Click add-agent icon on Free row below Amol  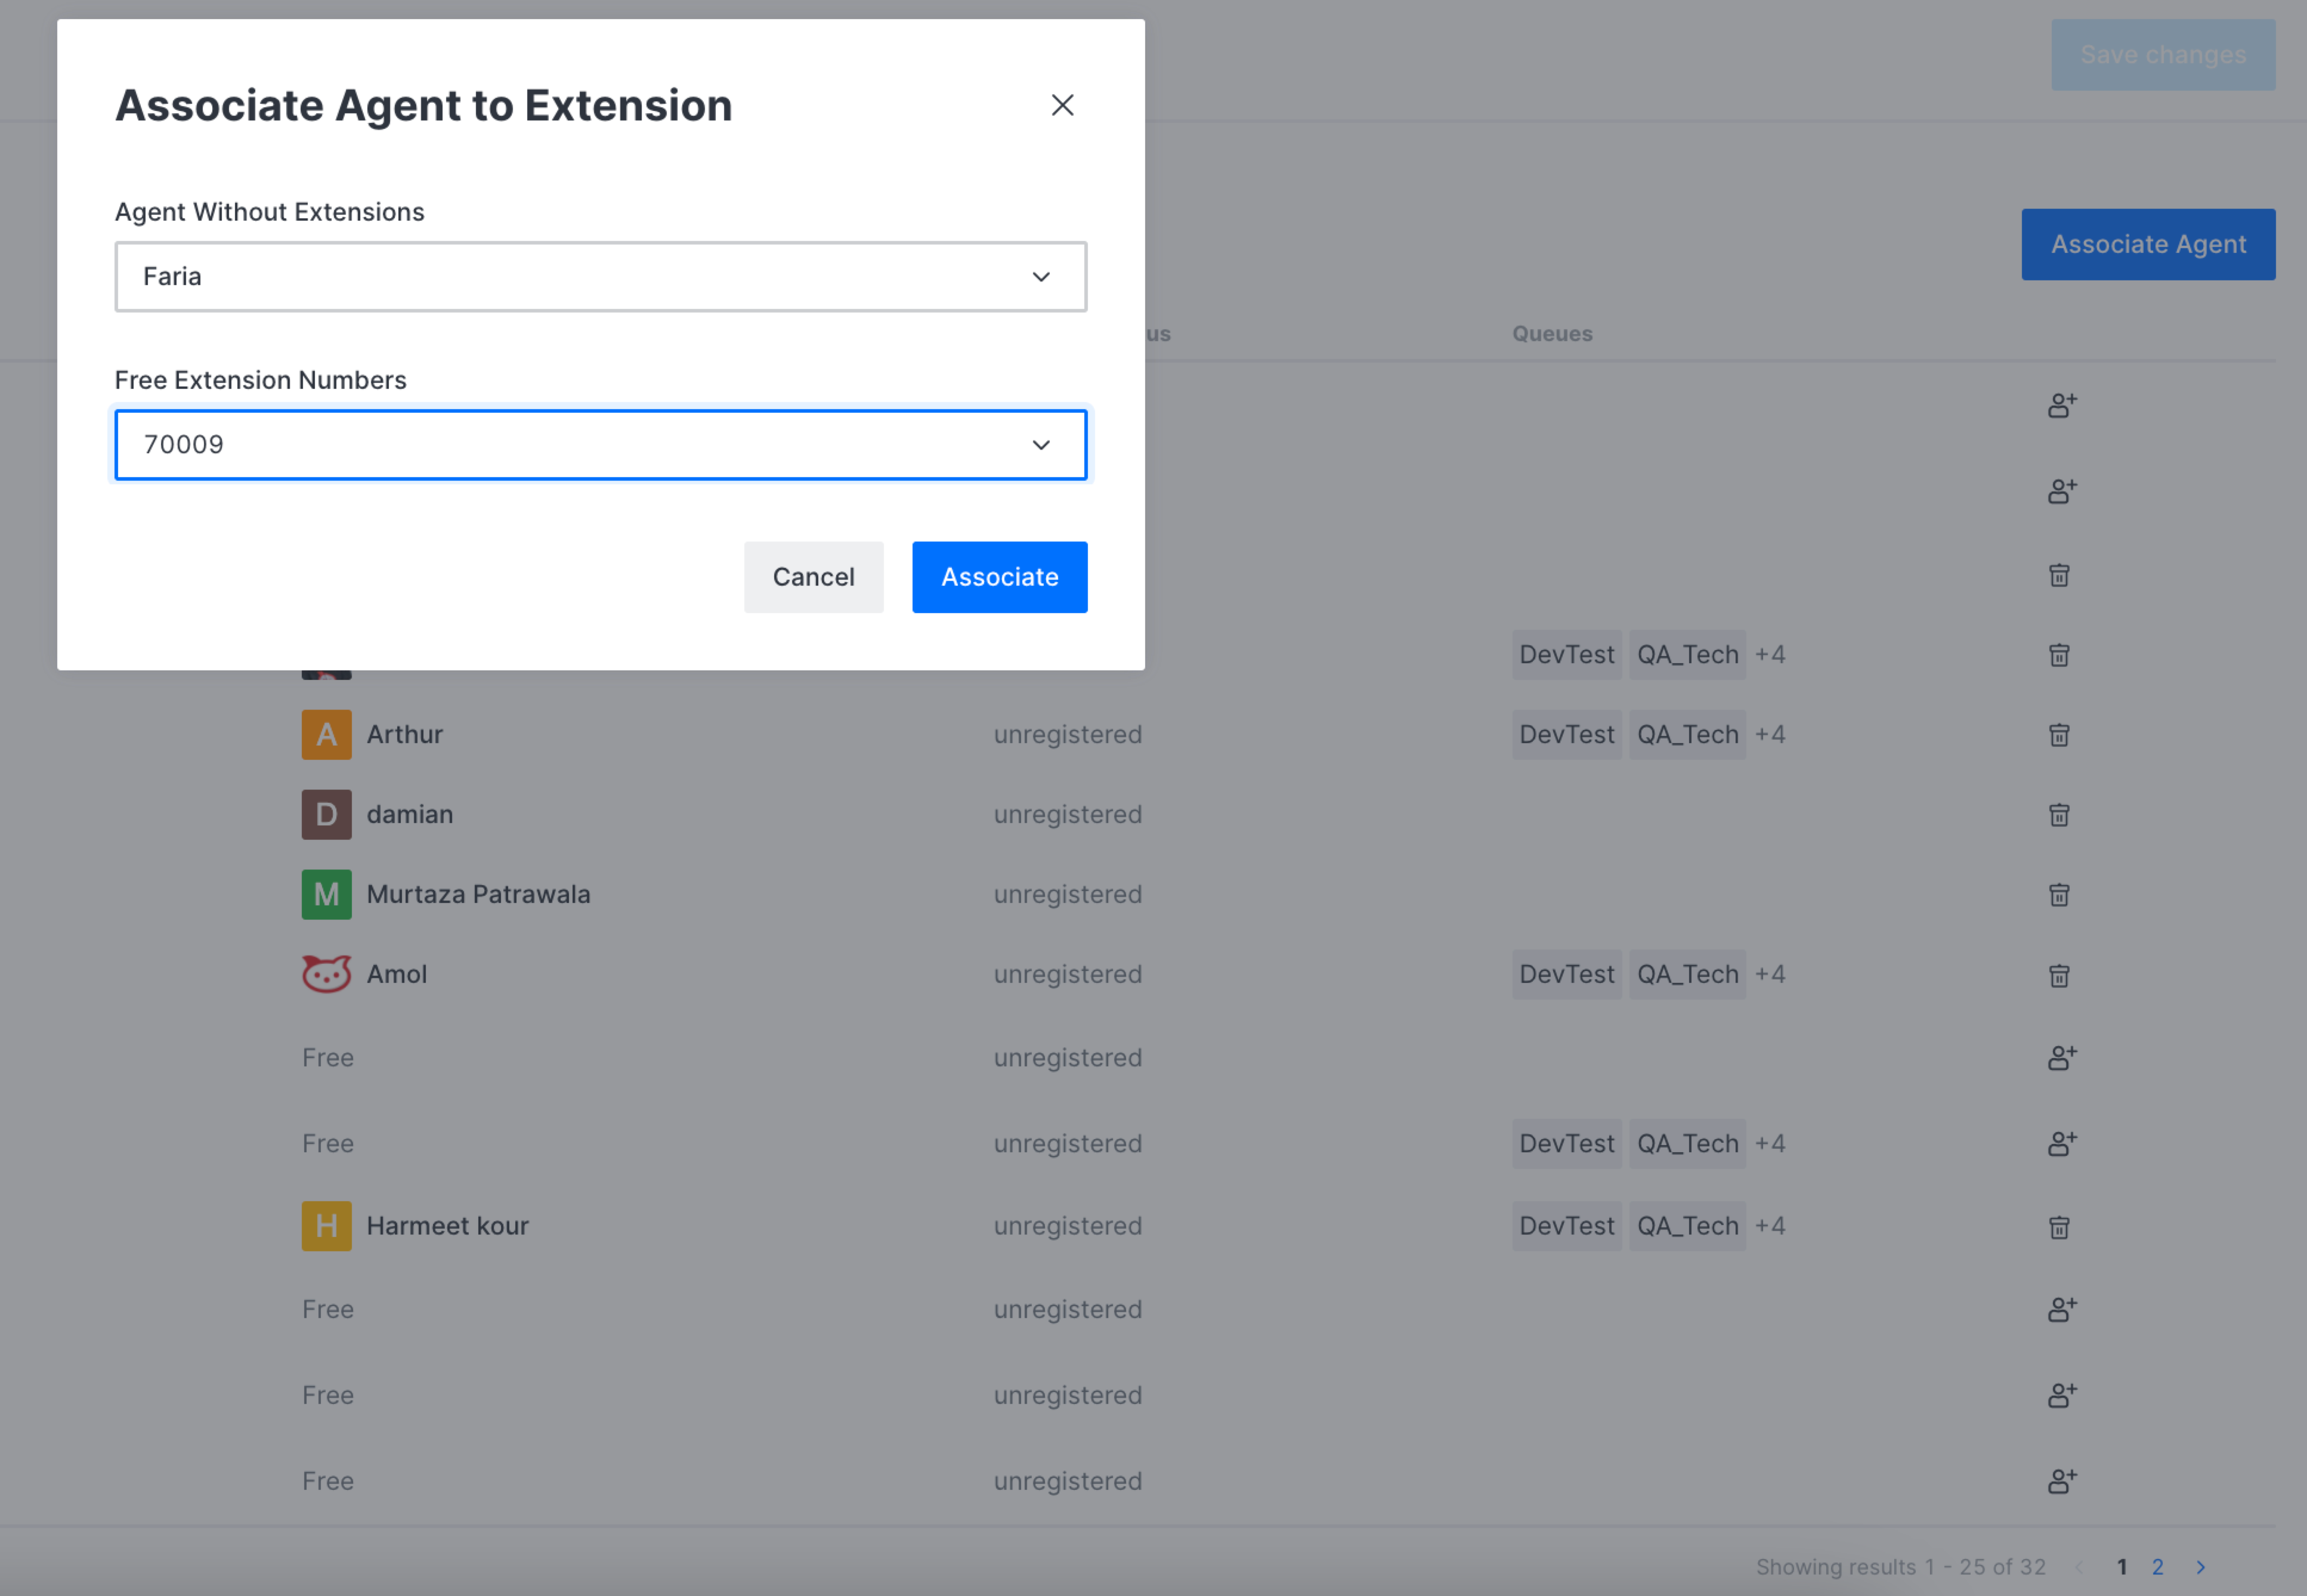coord(2061,1057)
